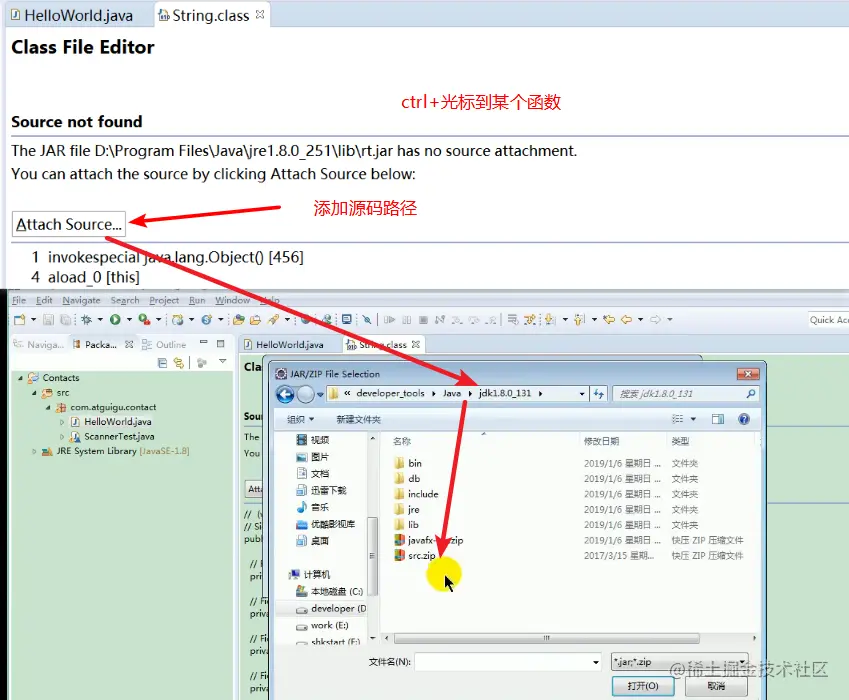Image resolution: width=849 pixels, height=700 pixels.
Task: Open the 组织 (Organize) dropdown
Action: [x=301, y=420]
